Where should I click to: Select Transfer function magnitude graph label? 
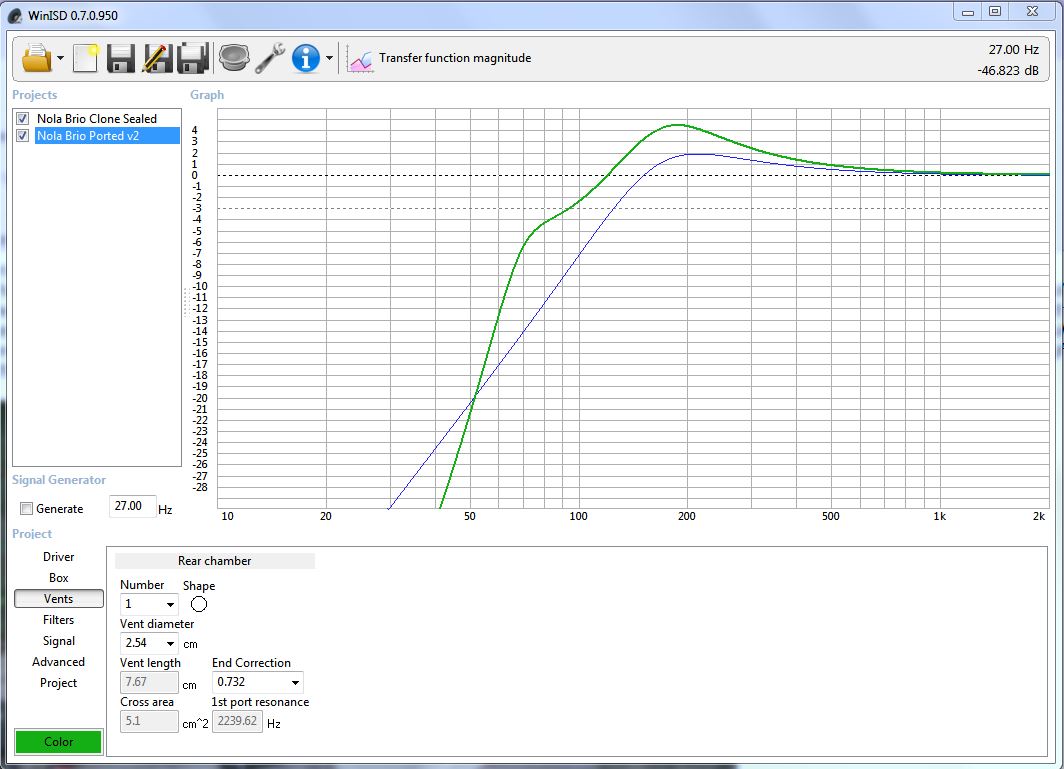tap(455, 58)
